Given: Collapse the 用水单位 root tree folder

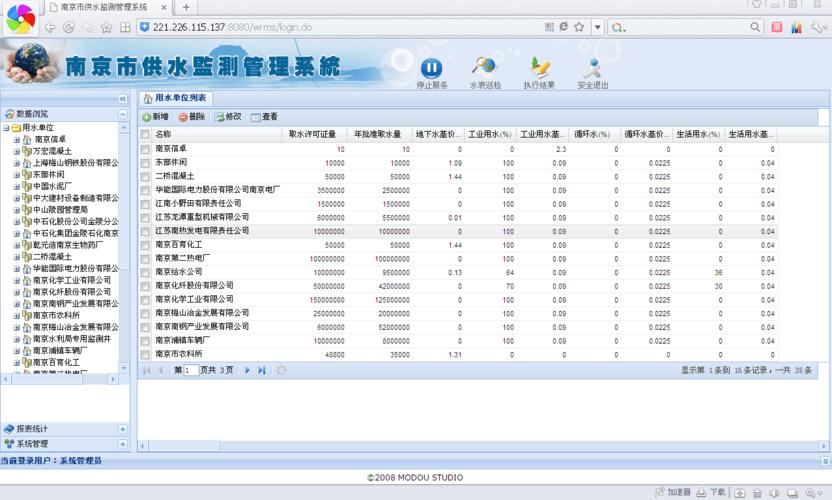Looking at the screenshot, I should 6,128.
